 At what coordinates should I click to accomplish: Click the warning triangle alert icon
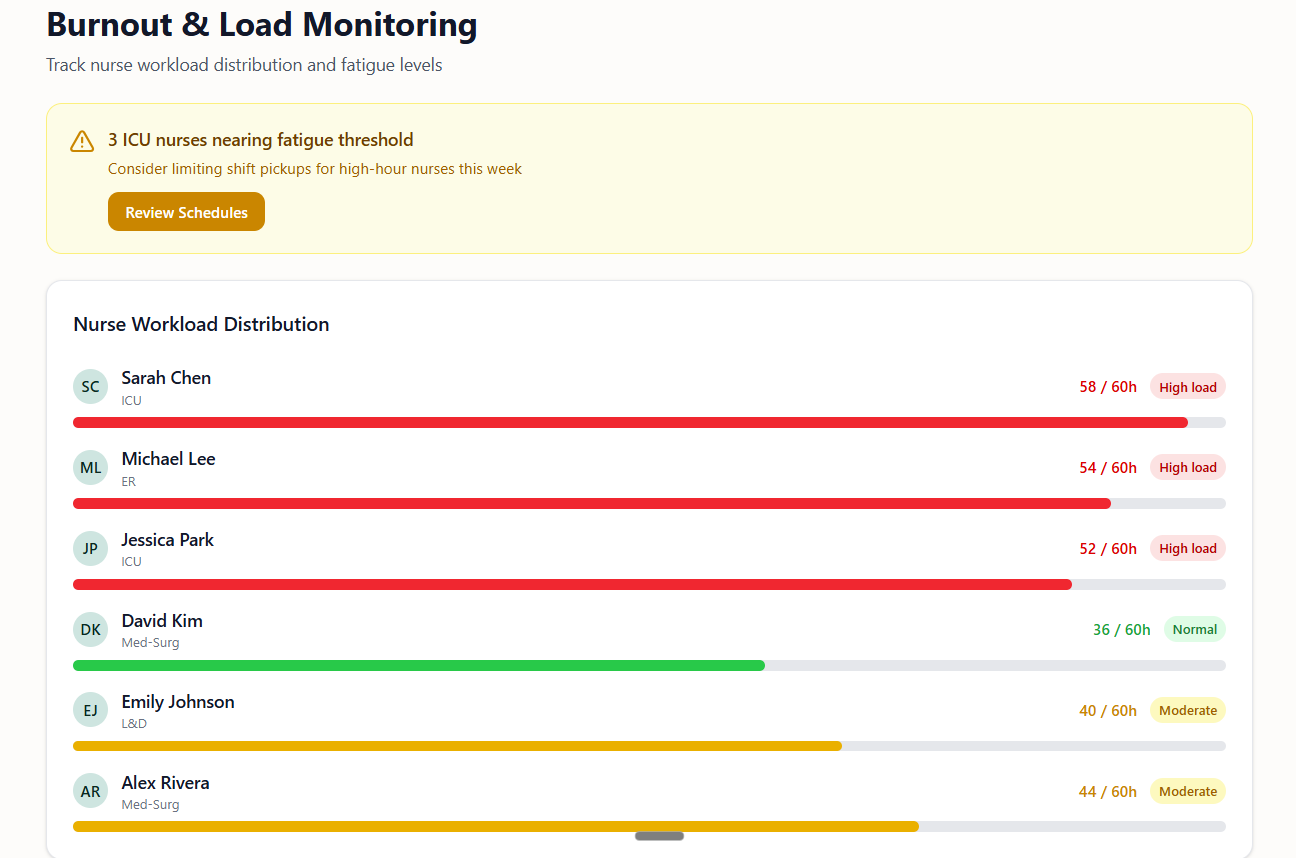tap(82, 141)
